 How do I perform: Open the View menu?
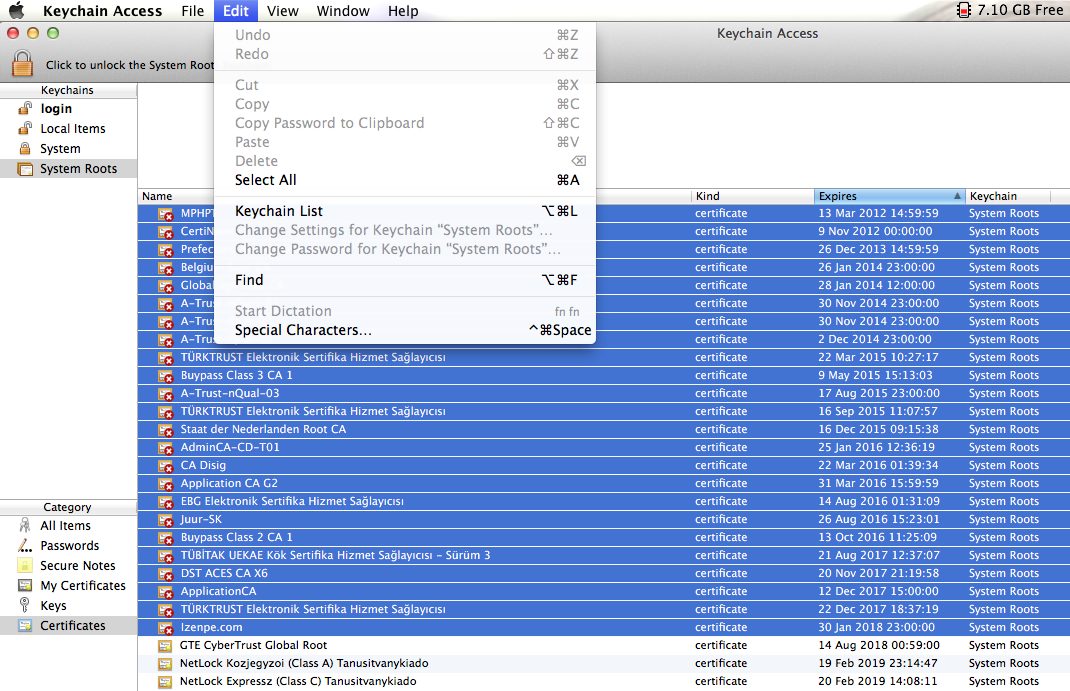point(283,11)
